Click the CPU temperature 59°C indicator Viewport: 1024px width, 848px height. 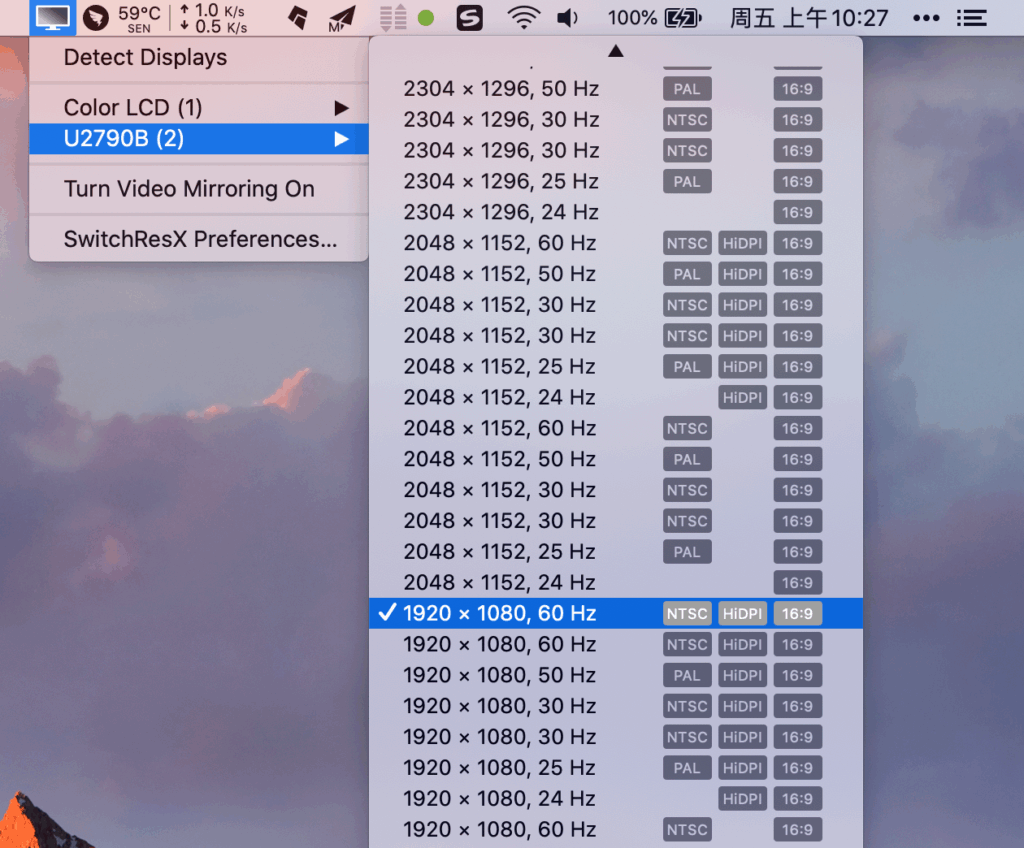138,17
